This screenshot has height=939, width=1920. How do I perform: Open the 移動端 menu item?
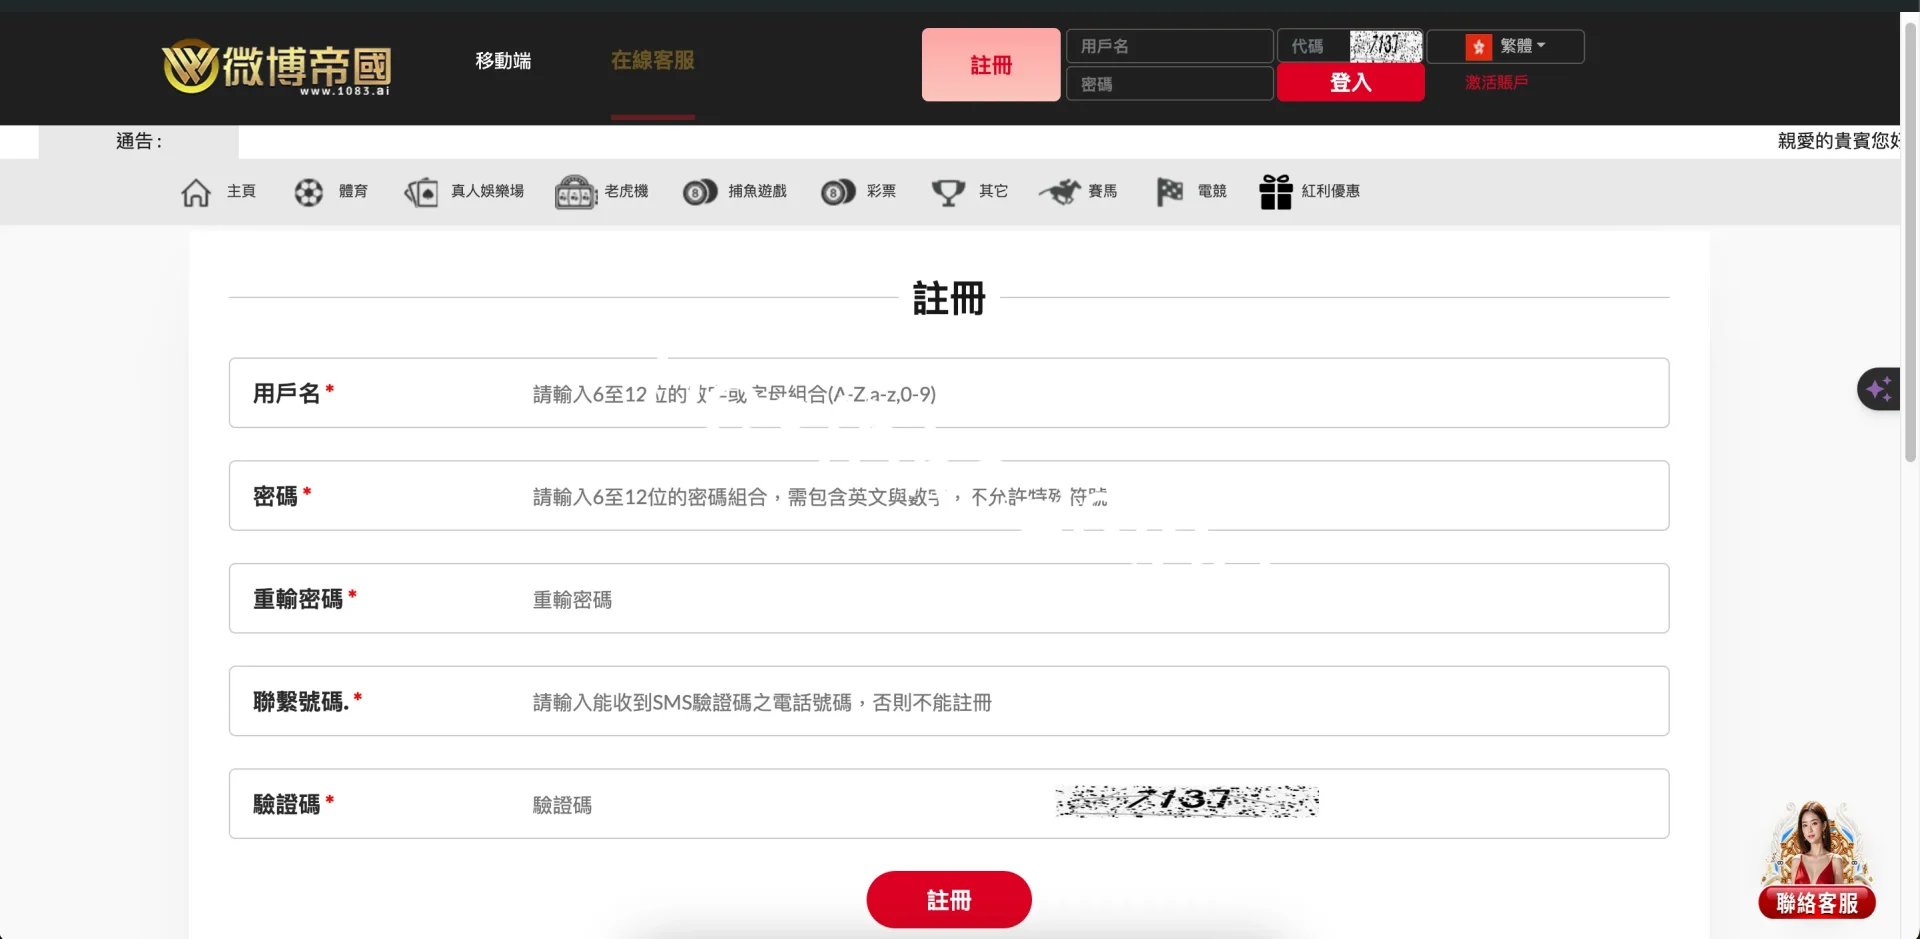tap(503, 61)
